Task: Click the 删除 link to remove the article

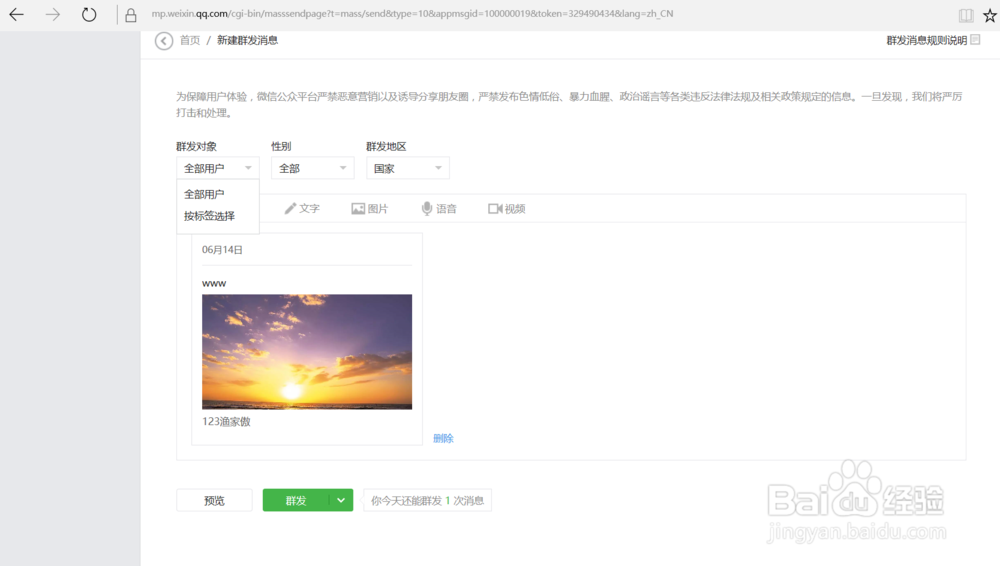Action: pos(443,438)
